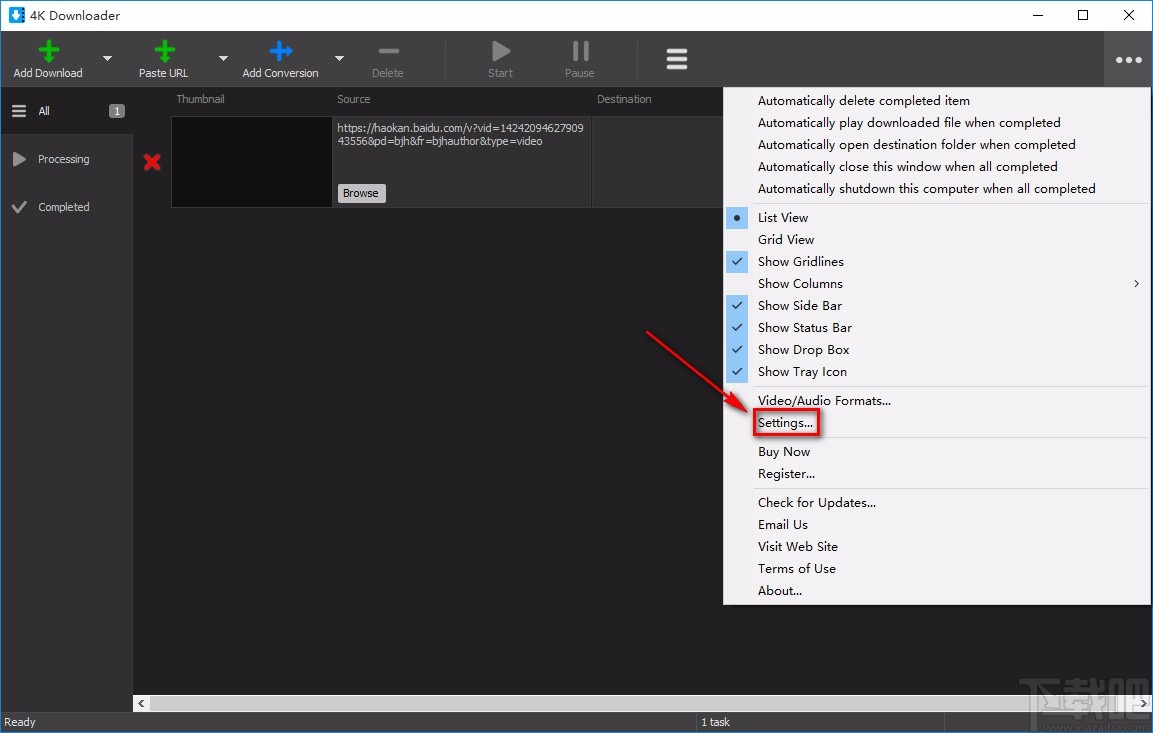1153x733 pixels.
Task: Open Settings... from the menu
Action: point(785,423)
